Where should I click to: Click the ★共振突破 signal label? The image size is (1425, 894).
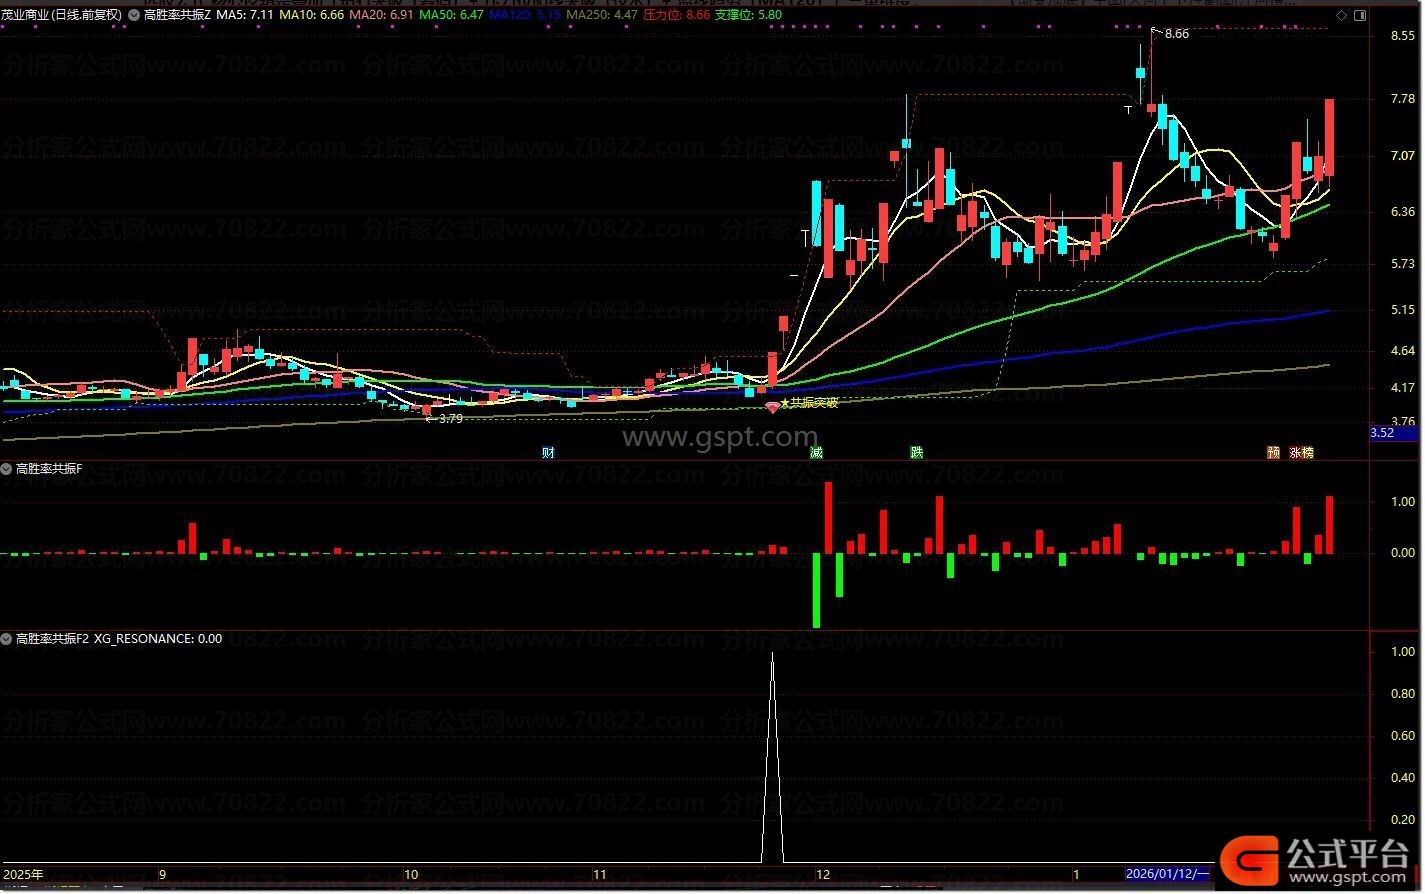coord(809,403)
